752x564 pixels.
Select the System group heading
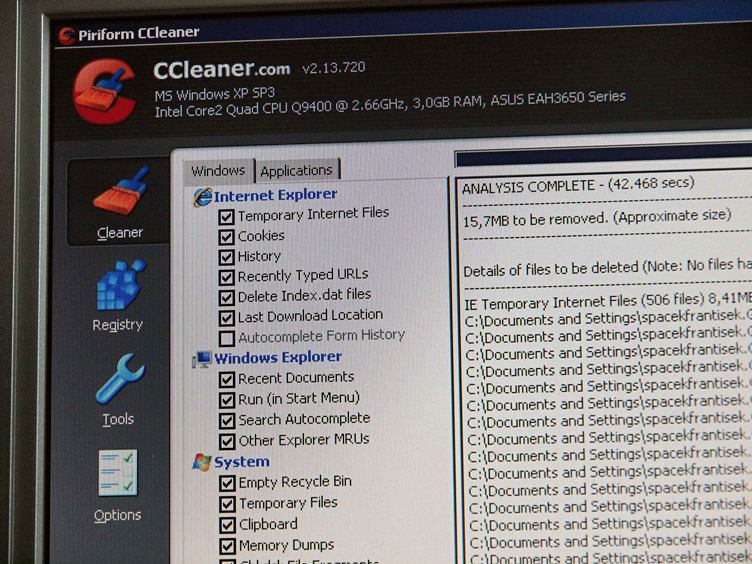click(242, 462)
